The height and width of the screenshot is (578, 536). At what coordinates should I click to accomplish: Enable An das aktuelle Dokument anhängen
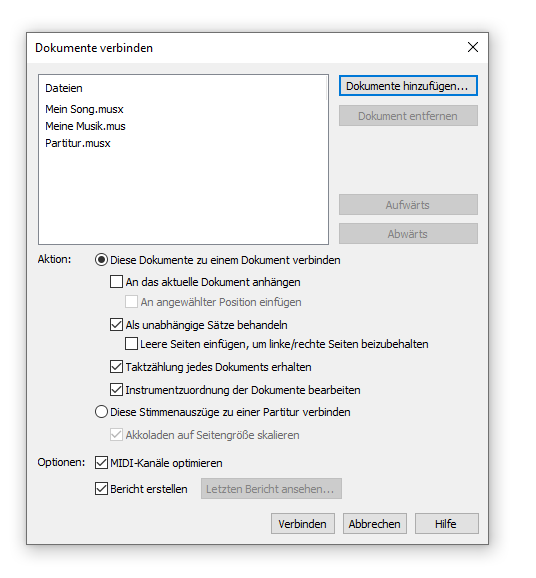point(116,282)
